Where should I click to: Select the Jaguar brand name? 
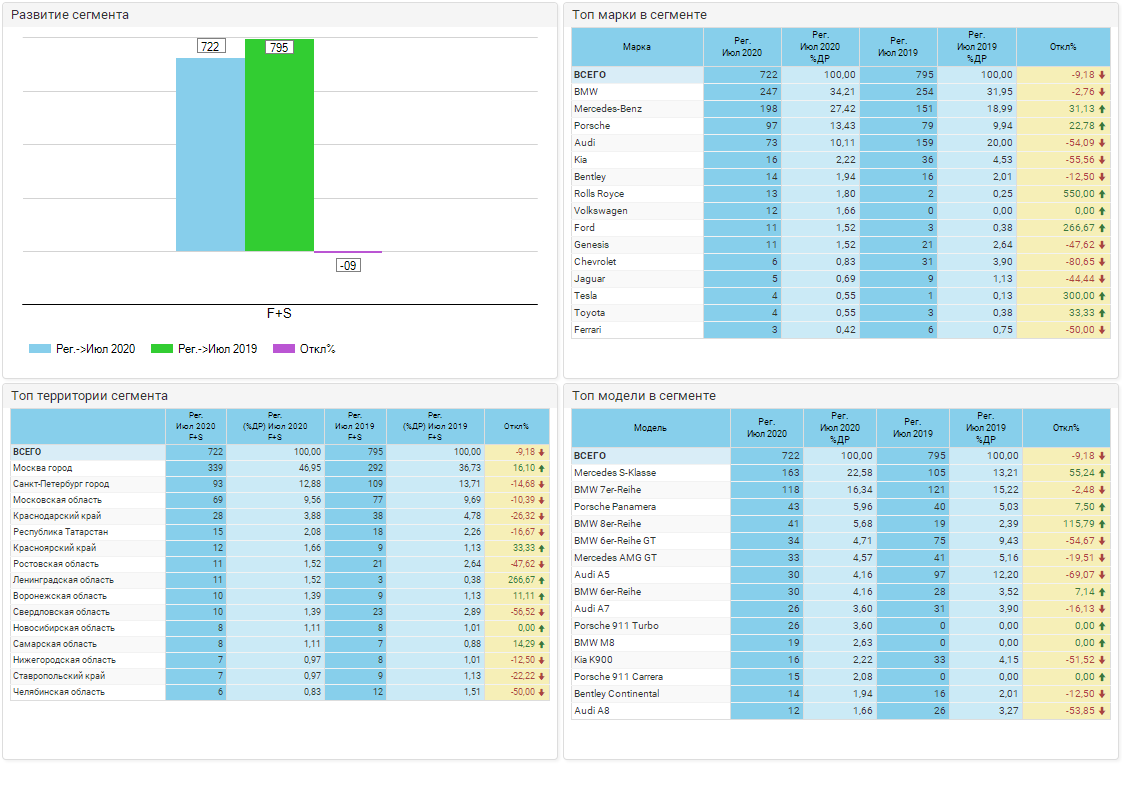click(589, 278)
